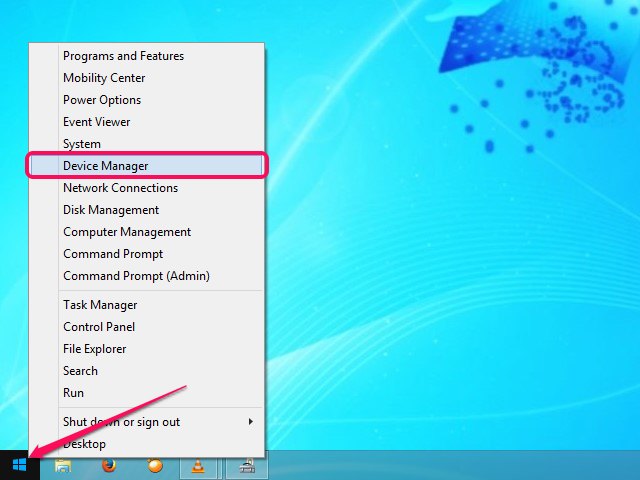
Task: Open VLC media player from taskbar
Action: tap(199, 466)
